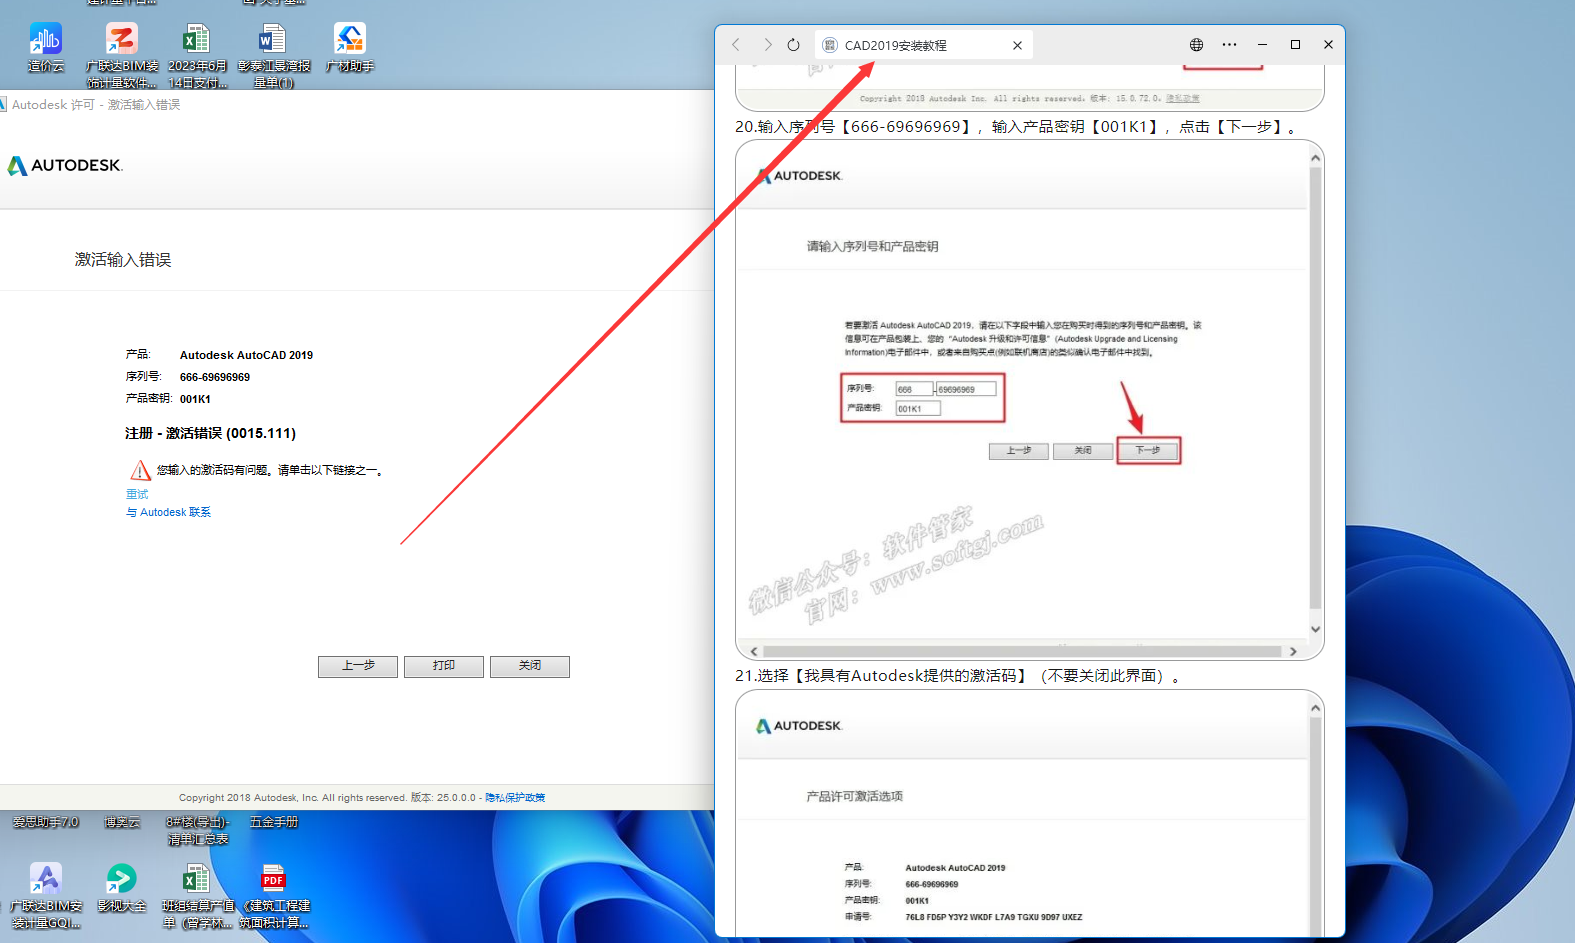Maximize the tutorial browser window

[1295, 44]
